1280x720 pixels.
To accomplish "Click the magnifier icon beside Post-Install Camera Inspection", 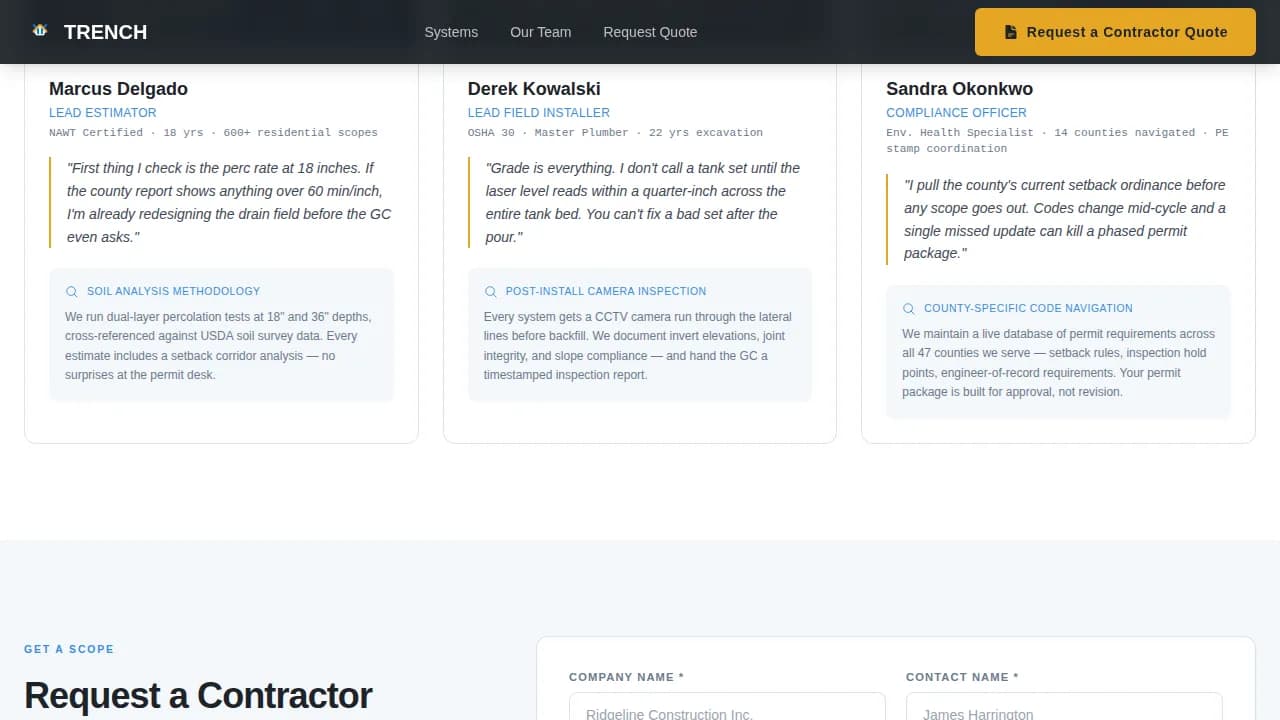I will click(x=490, y=291).
